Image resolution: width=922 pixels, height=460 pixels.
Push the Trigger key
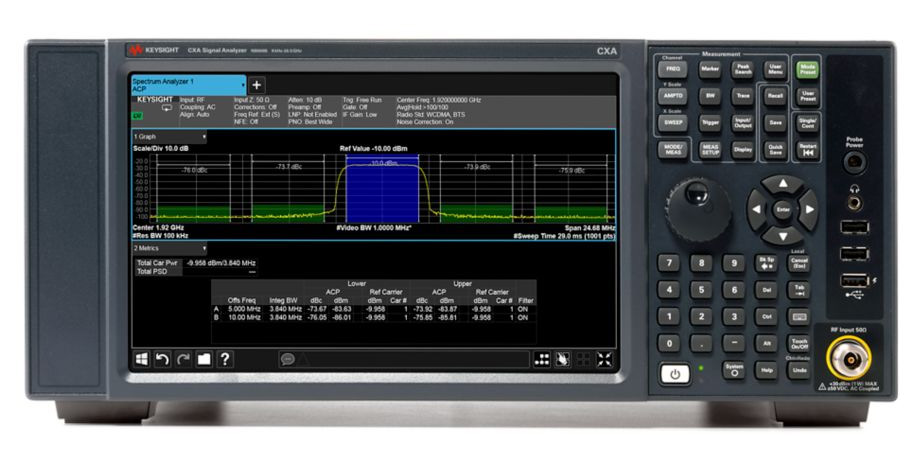click(x=710, y=123)
